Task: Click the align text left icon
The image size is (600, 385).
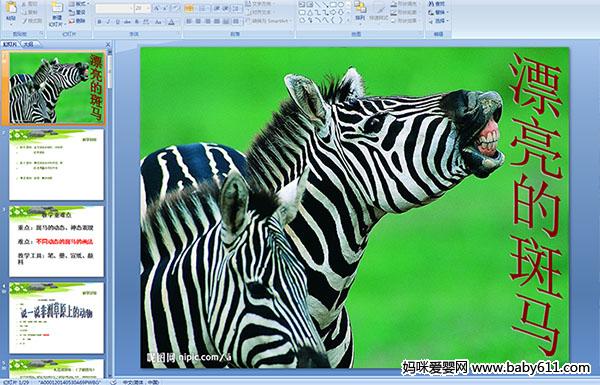Action: 189,21
